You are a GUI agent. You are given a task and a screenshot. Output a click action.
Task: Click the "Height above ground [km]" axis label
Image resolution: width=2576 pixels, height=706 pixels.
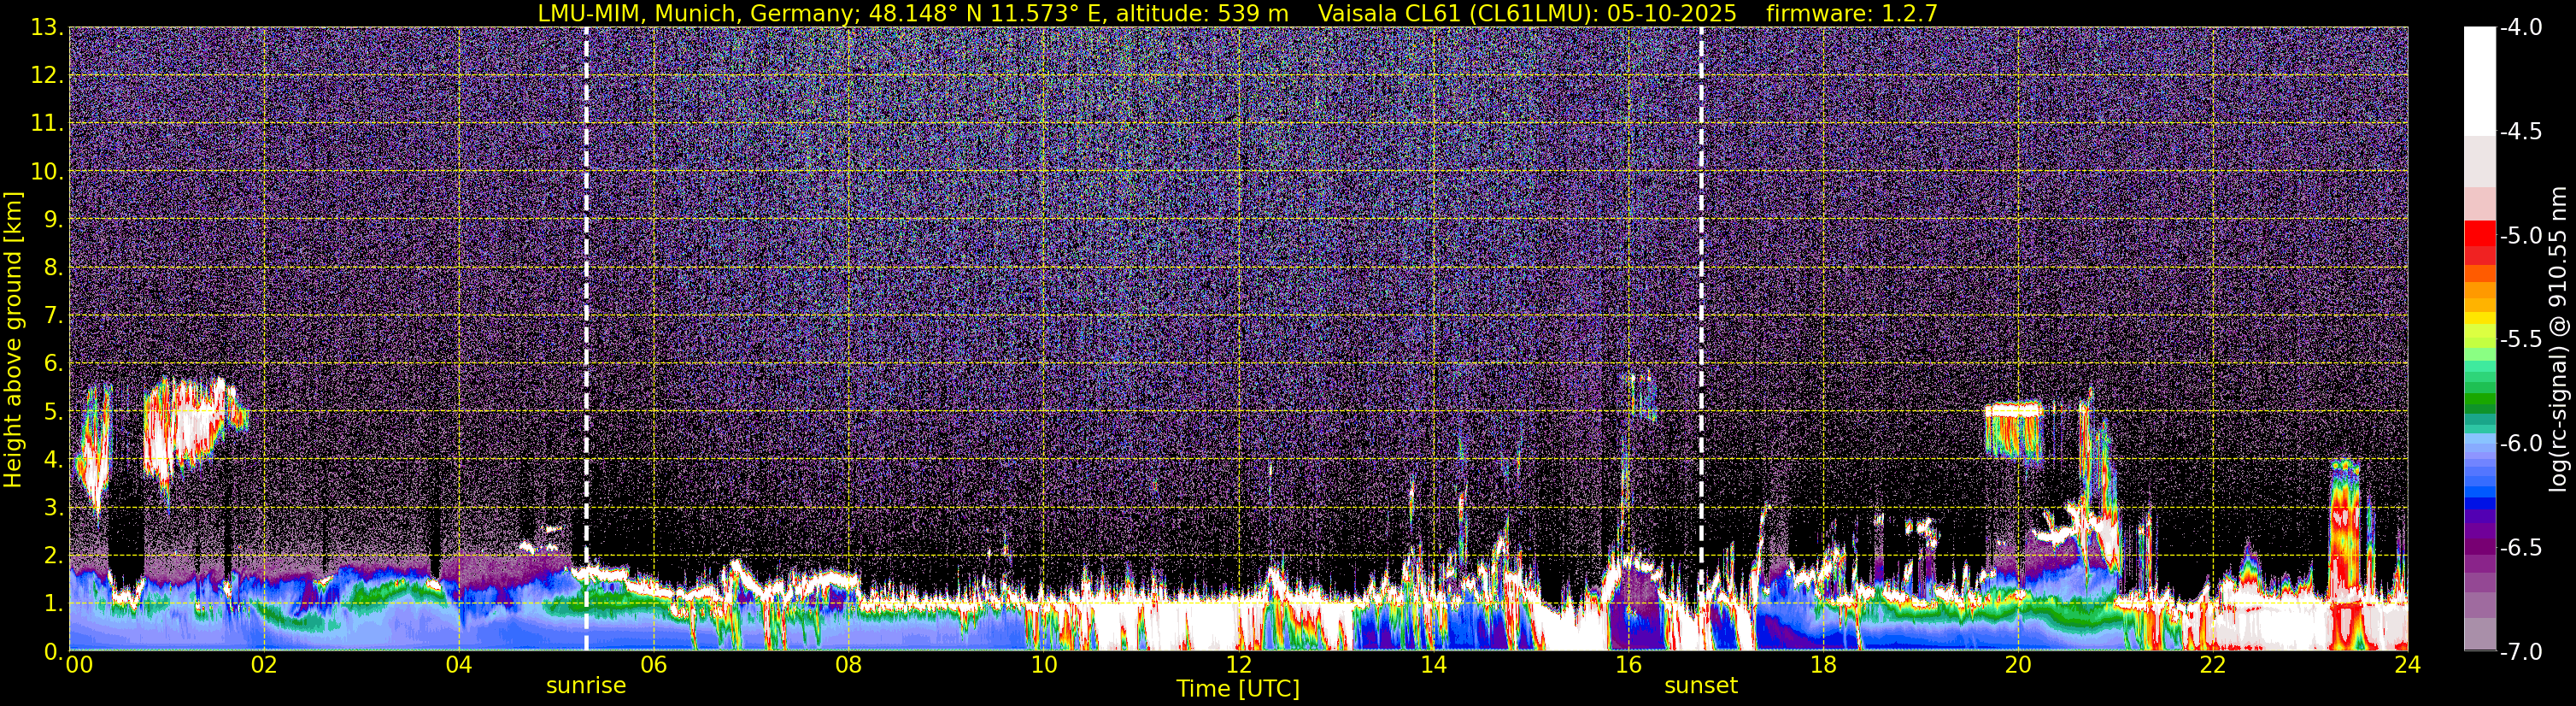tap(13, 339)
